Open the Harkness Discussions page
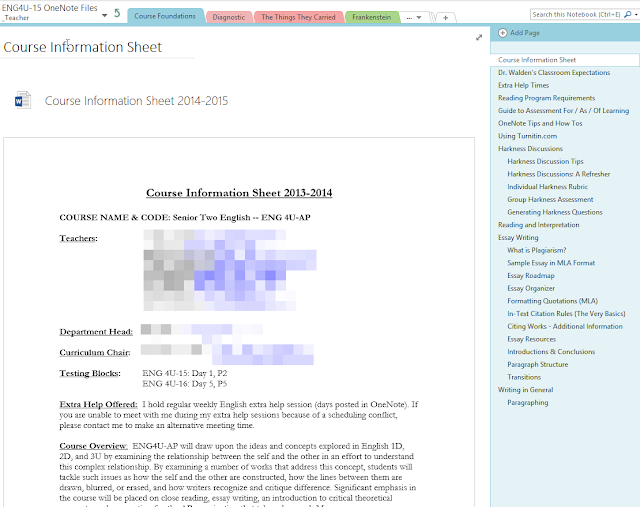640x507 pixels. (x=530, y=148)
